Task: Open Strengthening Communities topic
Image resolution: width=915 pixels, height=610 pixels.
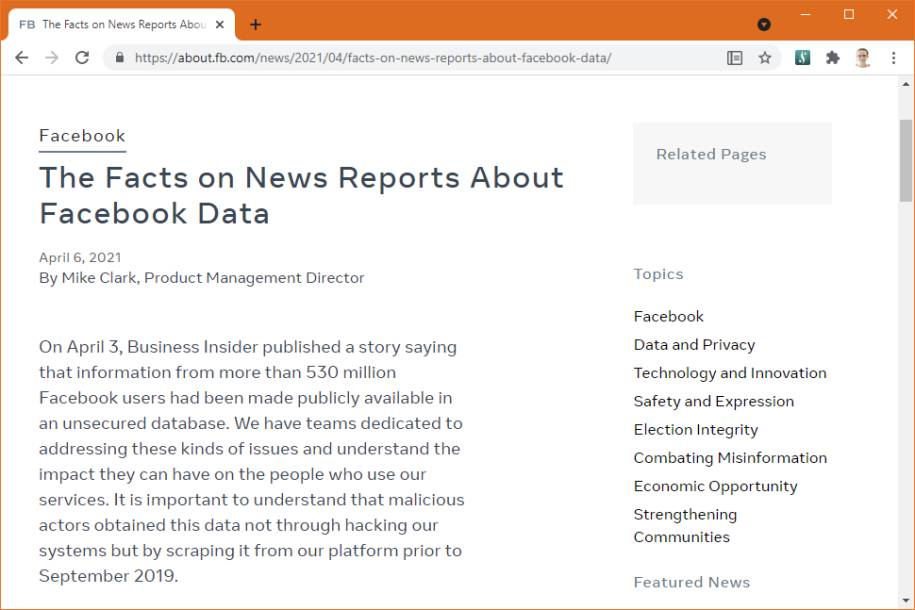Action: [685, 525]
